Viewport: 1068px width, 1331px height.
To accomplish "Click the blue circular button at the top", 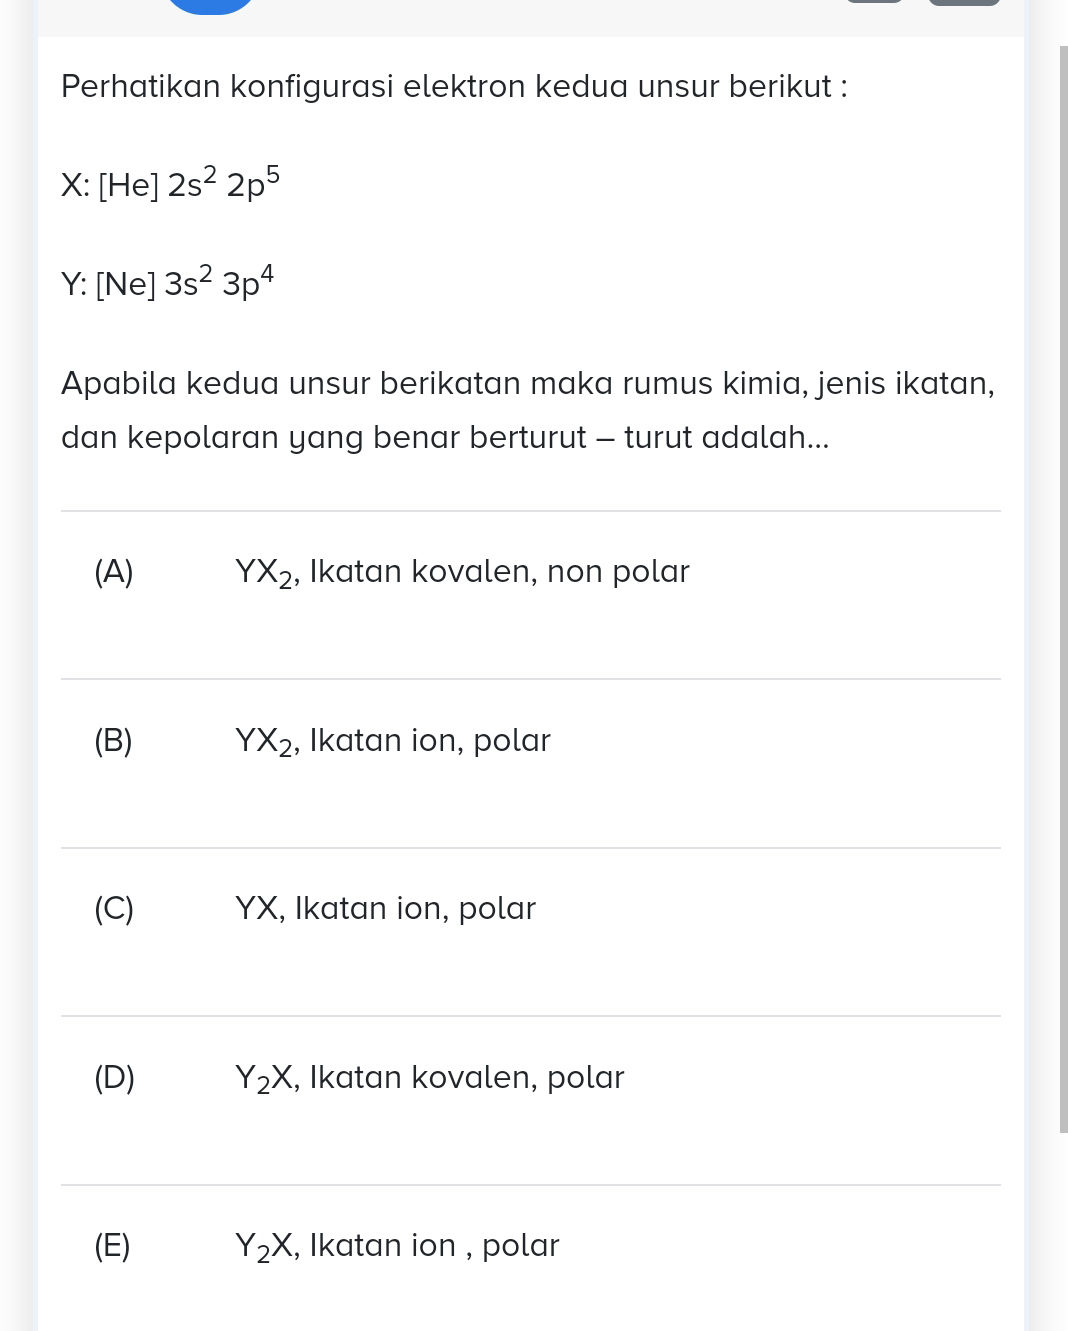I will [209, 5].
